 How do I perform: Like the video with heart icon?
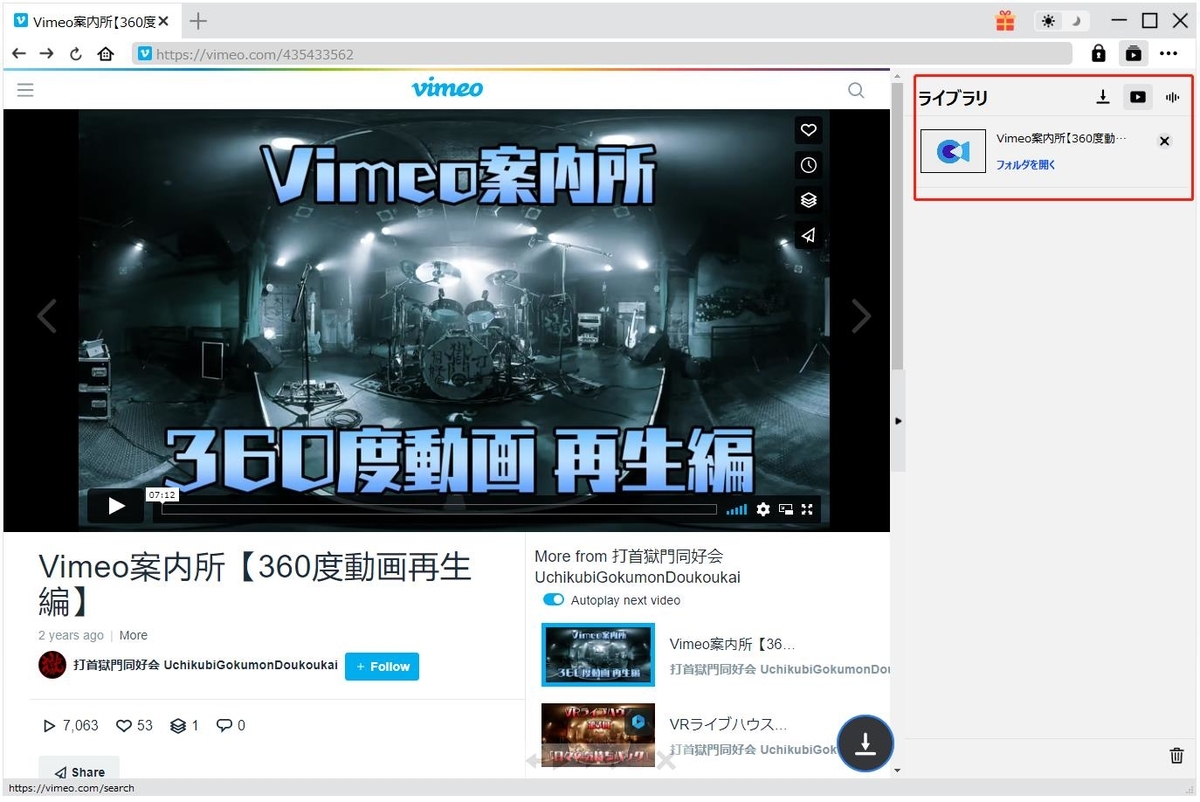(809, 130)
